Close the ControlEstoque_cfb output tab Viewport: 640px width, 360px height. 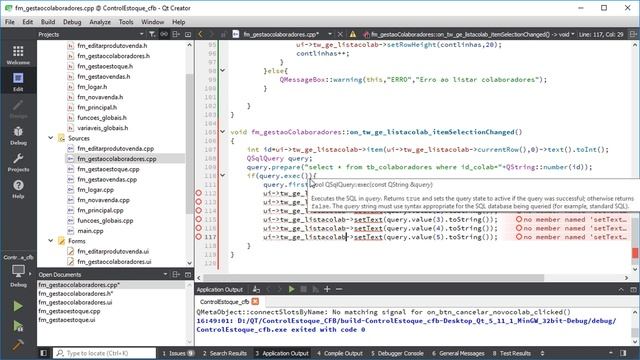(x=255, y=301)
